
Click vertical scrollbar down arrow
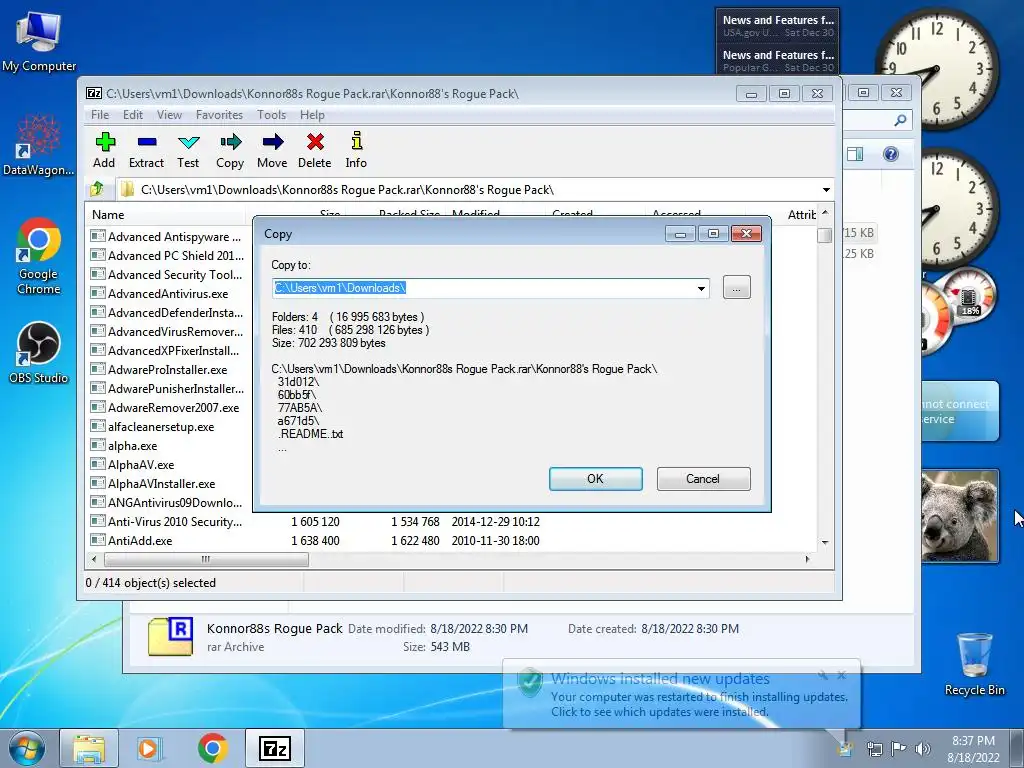point(825,542)
